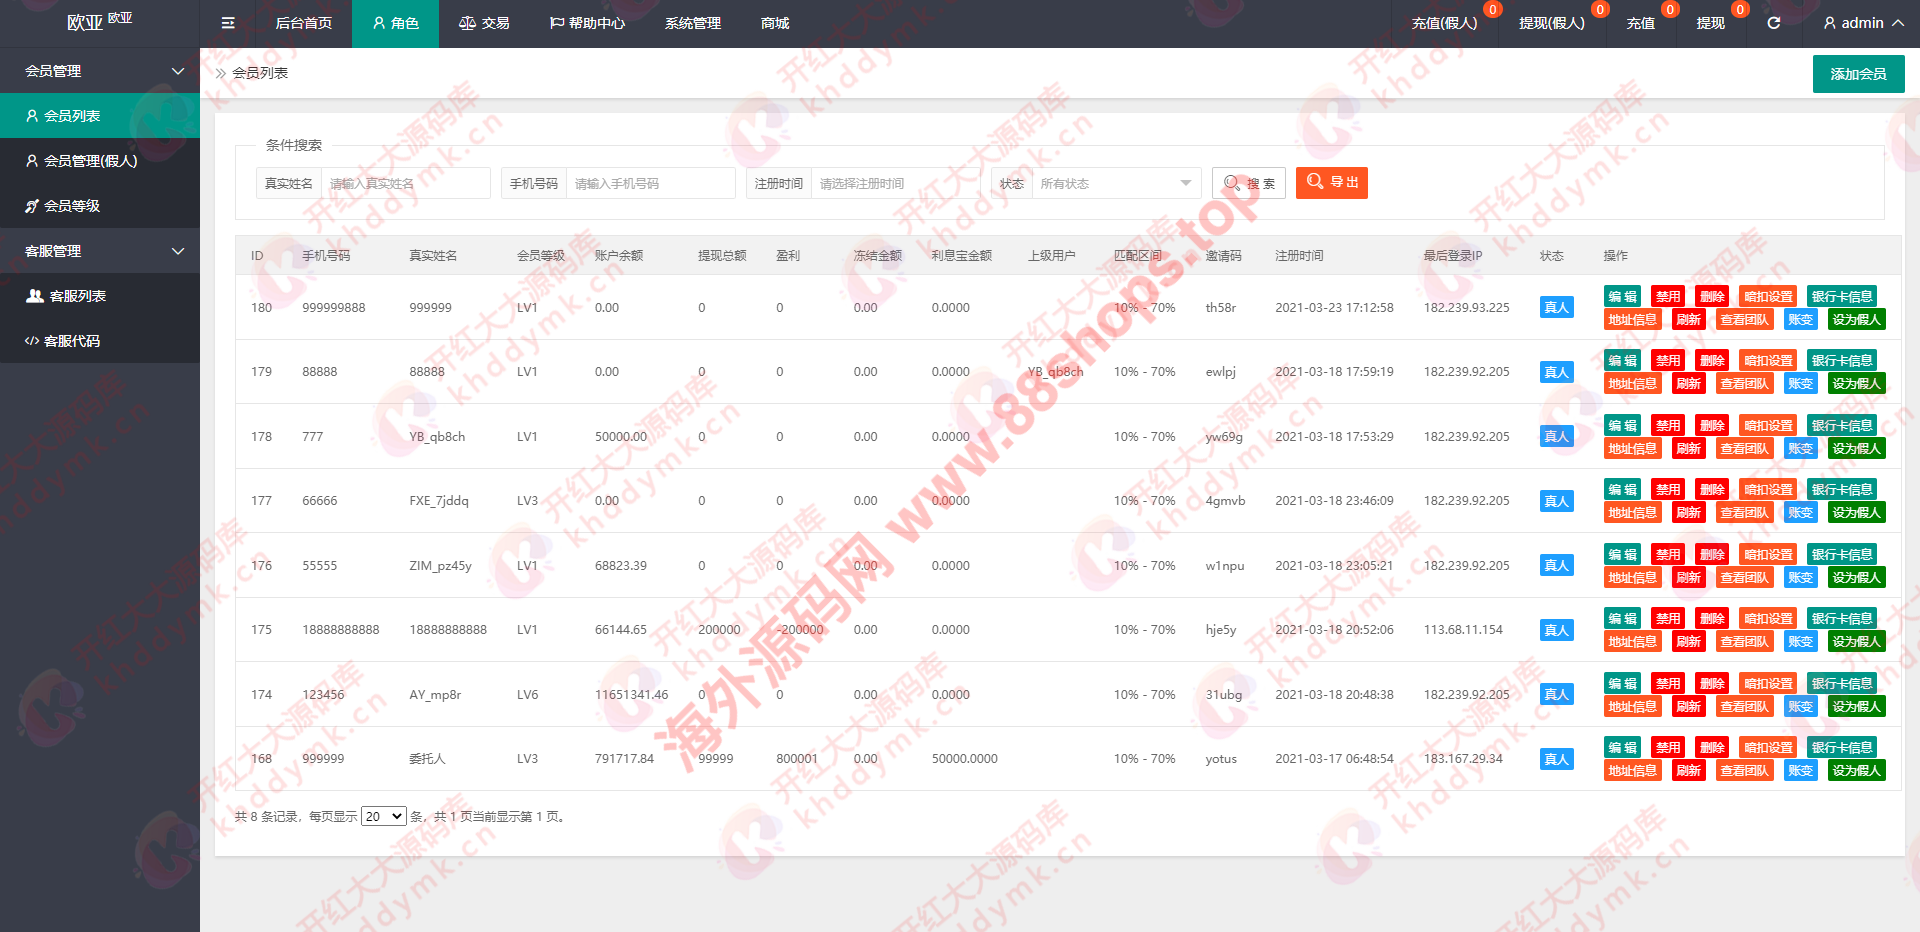
Task: Open the 系统管理 top menu
Action: 692,23
